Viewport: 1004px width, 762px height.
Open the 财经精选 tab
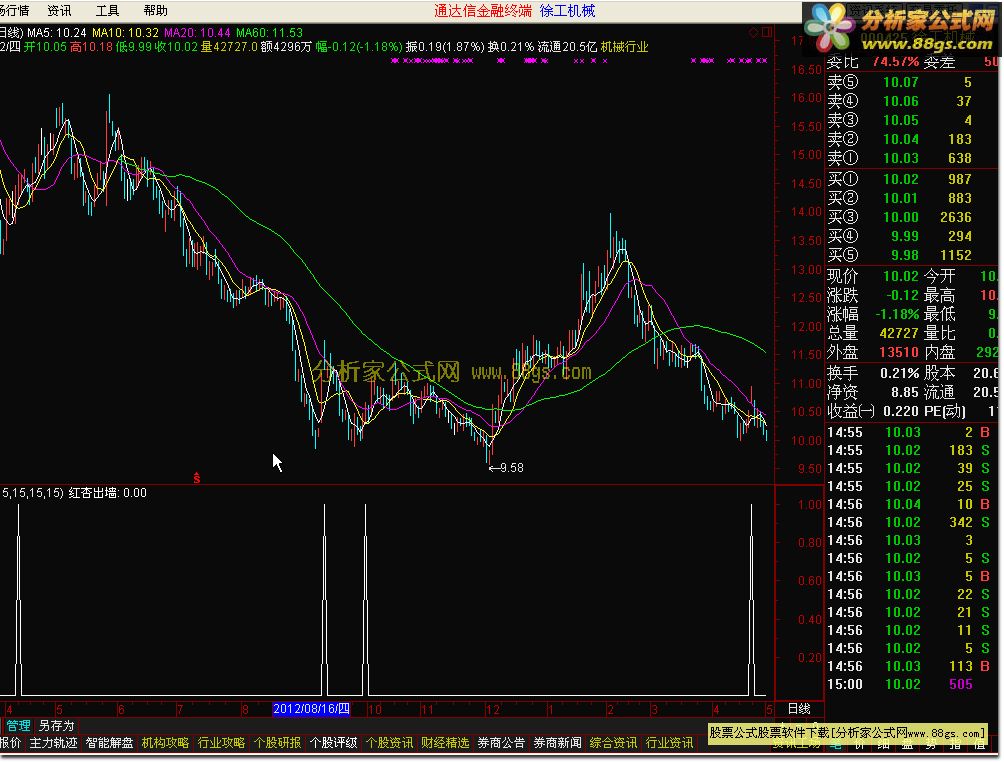click(x=446, y=743)
